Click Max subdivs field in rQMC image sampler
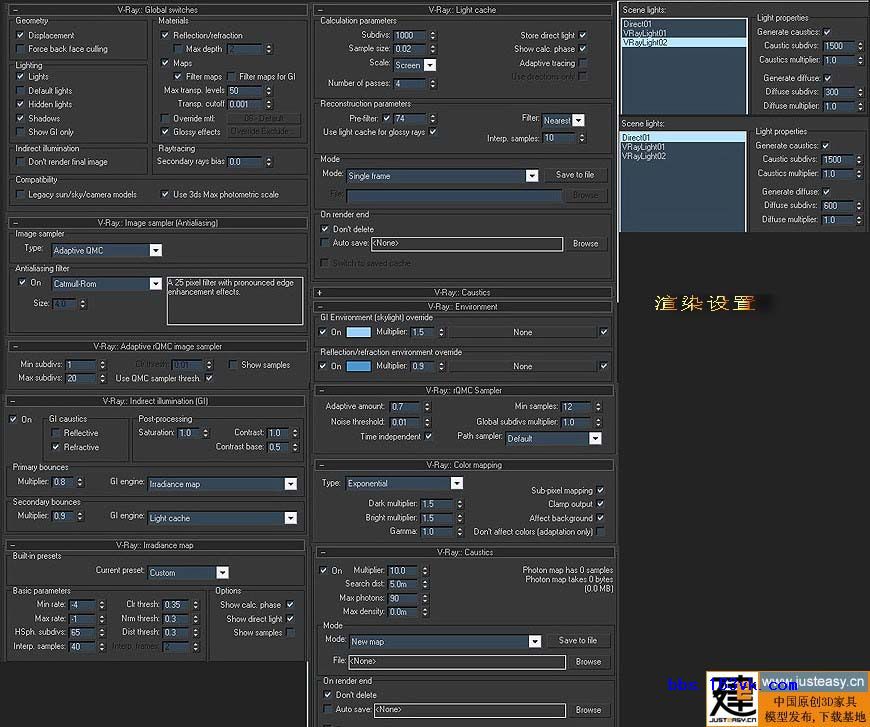Image resolution: width=870 pixels, height=727 pixels. 81,378
